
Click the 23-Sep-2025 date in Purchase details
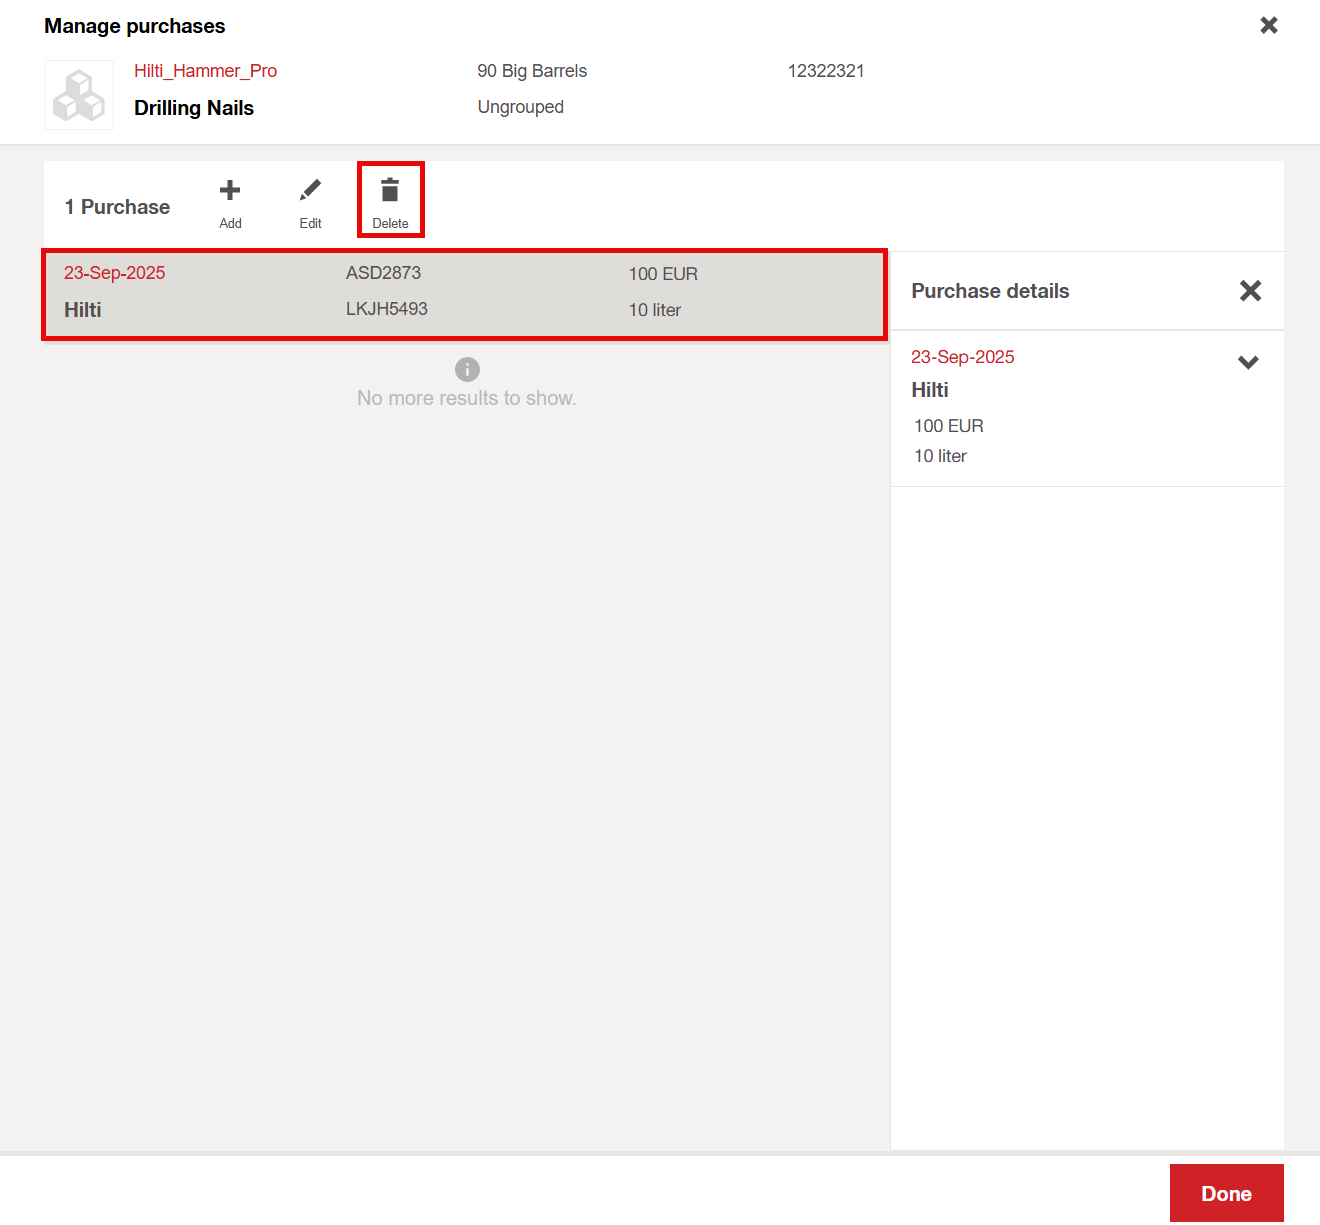pos(962,357)
